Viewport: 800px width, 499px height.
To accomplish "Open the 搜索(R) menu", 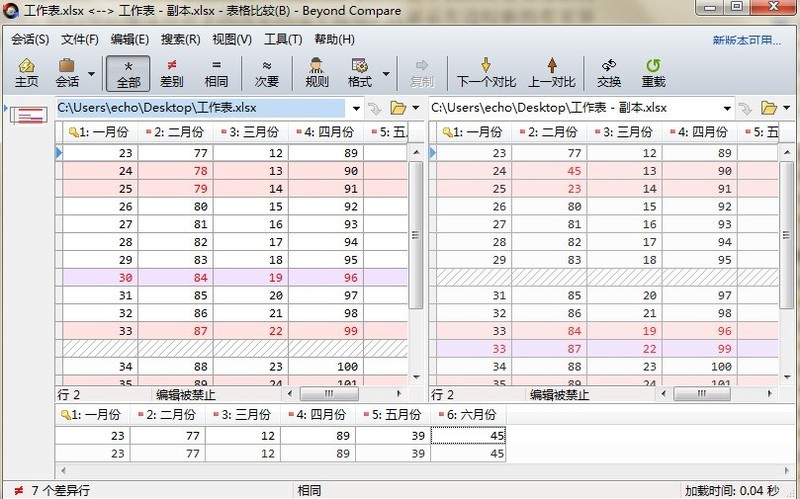I will 180,39.
